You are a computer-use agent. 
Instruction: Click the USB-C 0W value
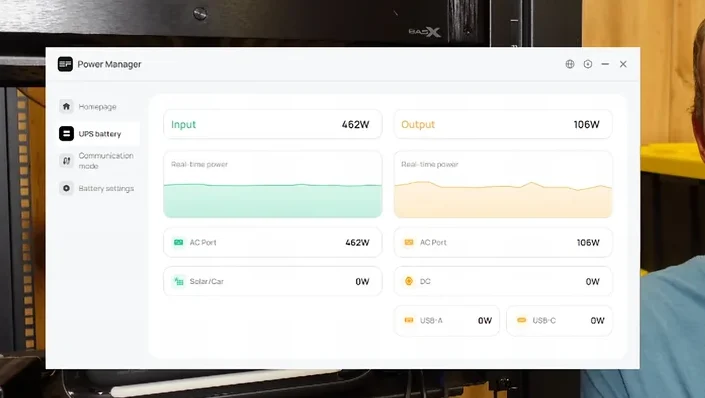pyautogui.click(x=598, y=321)
